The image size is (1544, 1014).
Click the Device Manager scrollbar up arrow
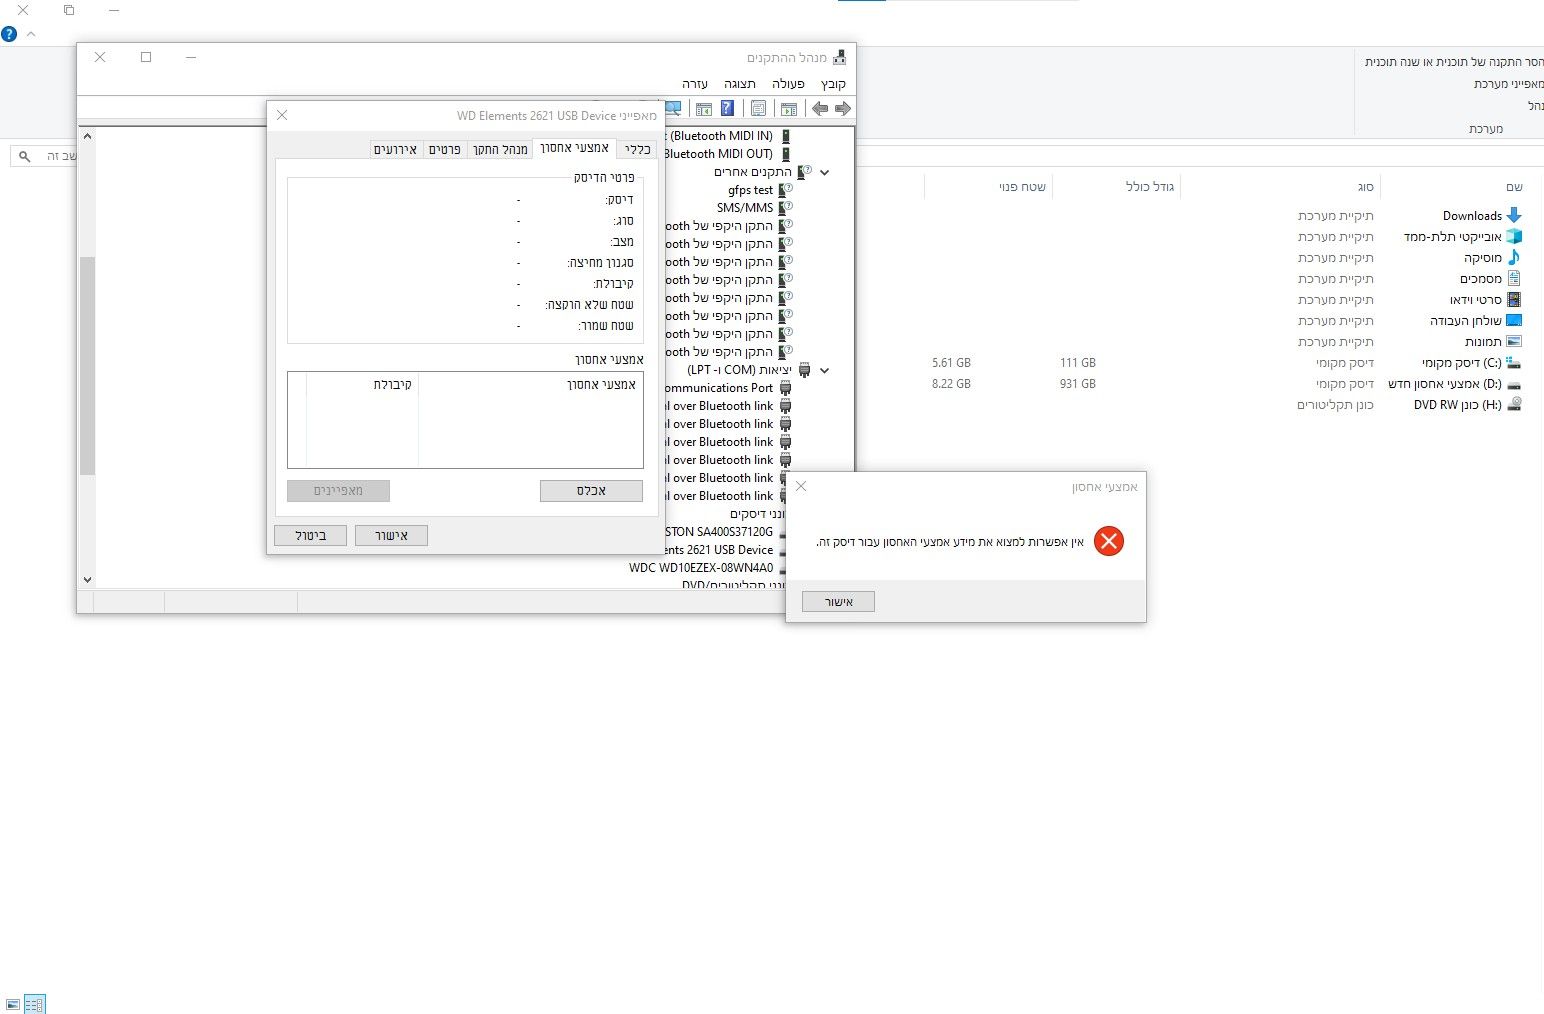[x=87, y=136]
